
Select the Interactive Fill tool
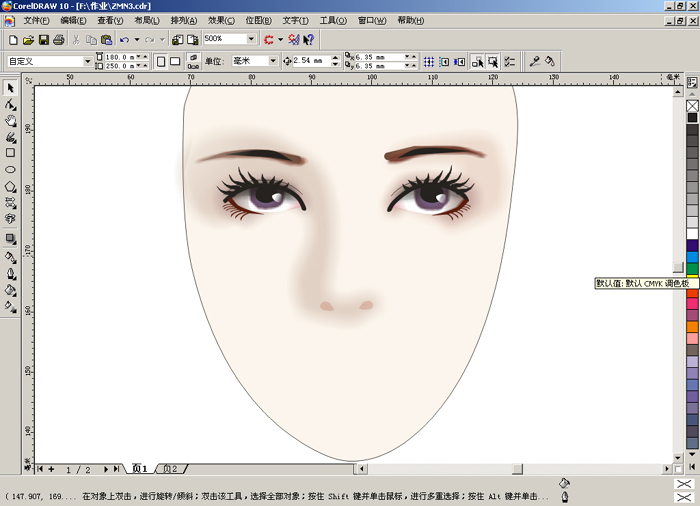pyautogui.click(x=10, y=307)
